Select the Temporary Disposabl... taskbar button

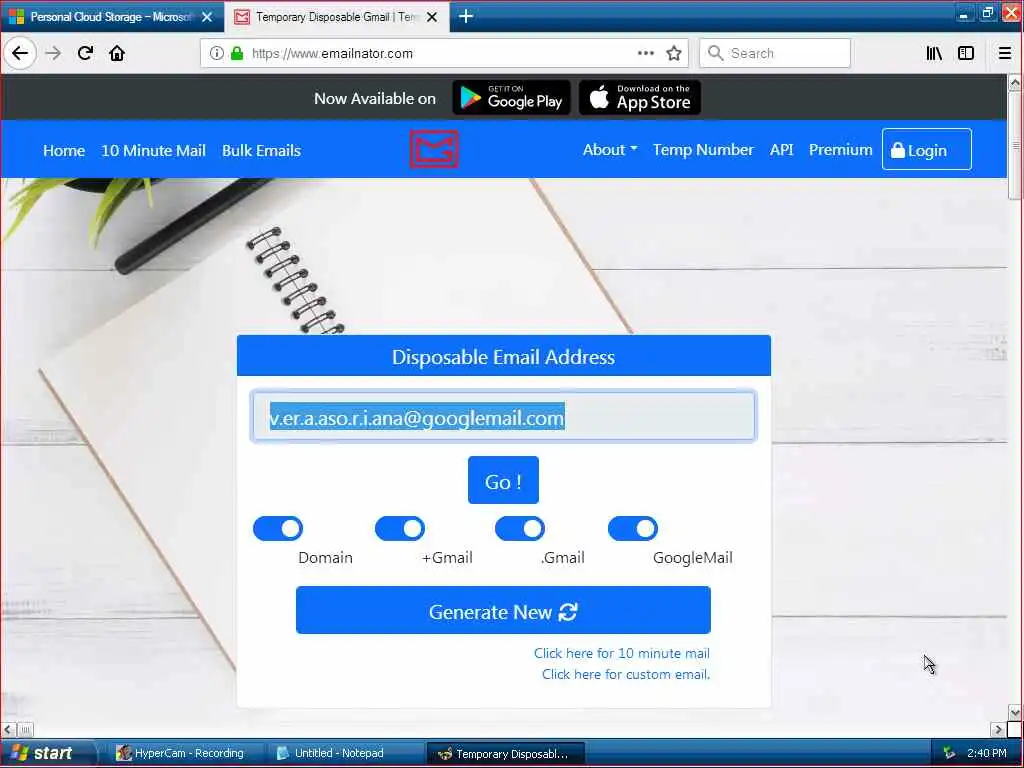pos(505,754)
